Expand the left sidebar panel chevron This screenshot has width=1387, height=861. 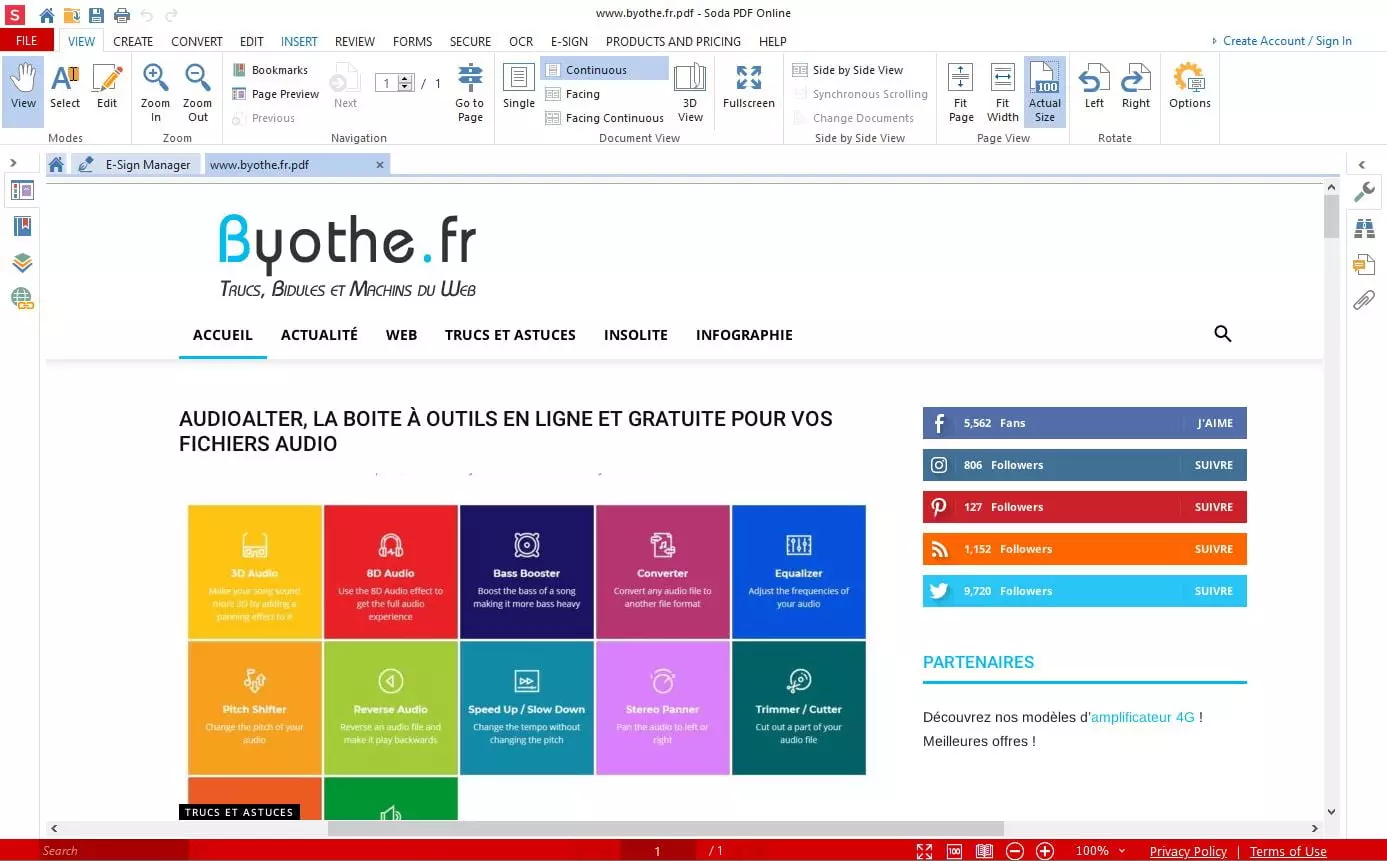click(13, 163)
